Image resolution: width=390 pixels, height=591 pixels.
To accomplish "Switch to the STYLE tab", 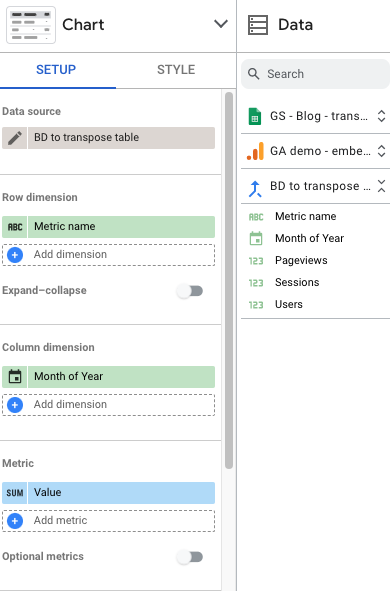I will [176, 70].
